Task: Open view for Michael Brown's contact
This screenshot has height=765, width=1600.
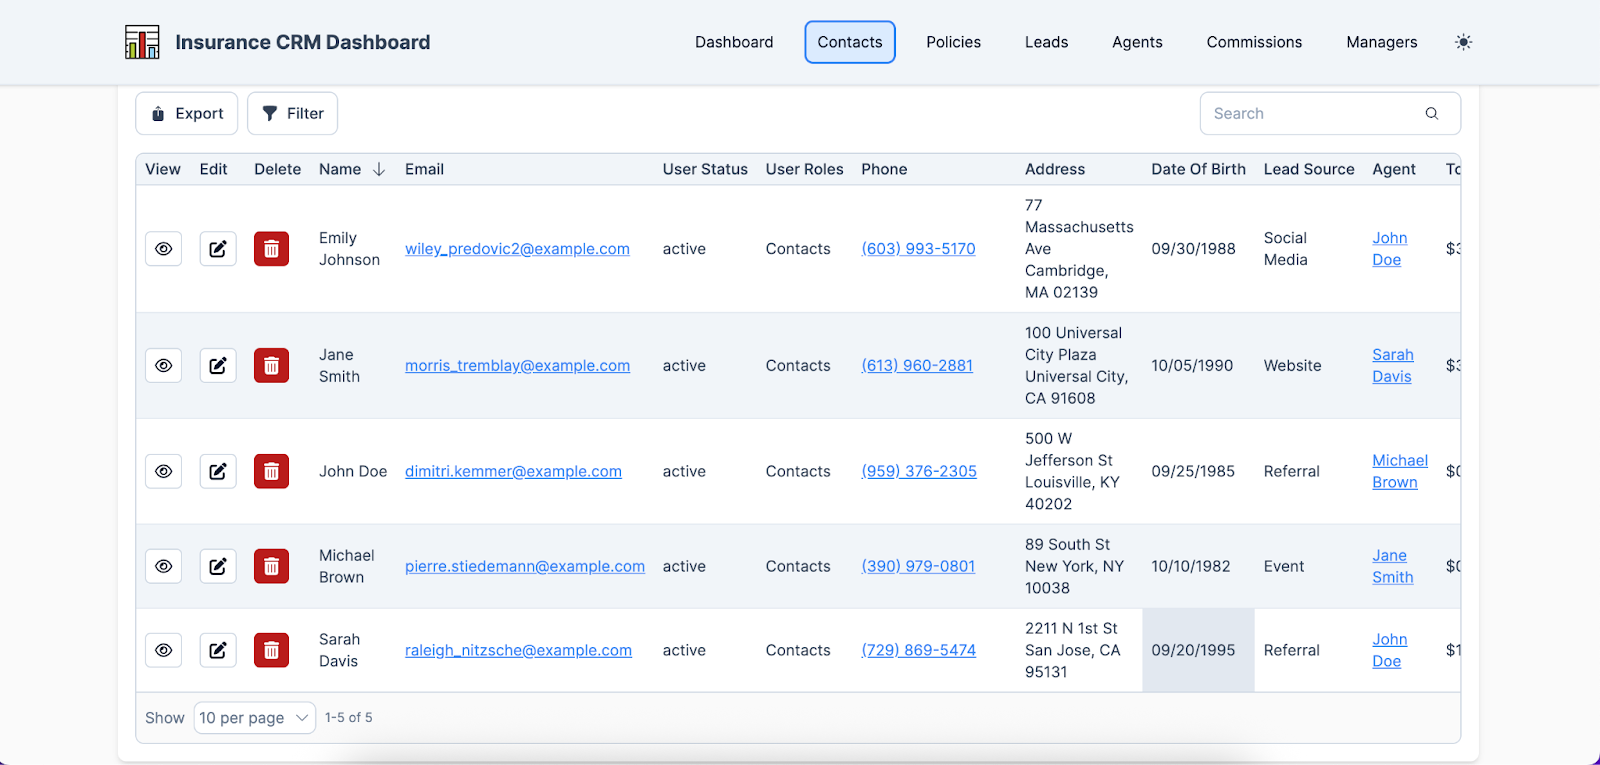Action: click(x=164, y=566)
